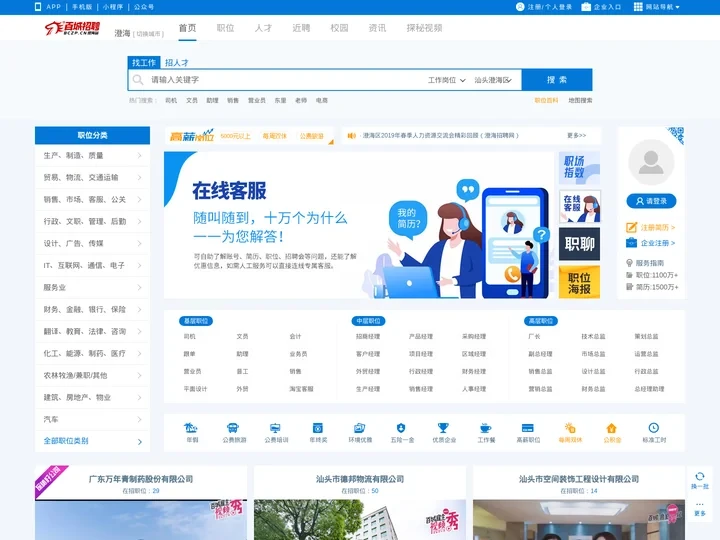Click the user avatar placeholder
Image resolution: width=720 pixels, height=540 pixels.
coord(651,162)
